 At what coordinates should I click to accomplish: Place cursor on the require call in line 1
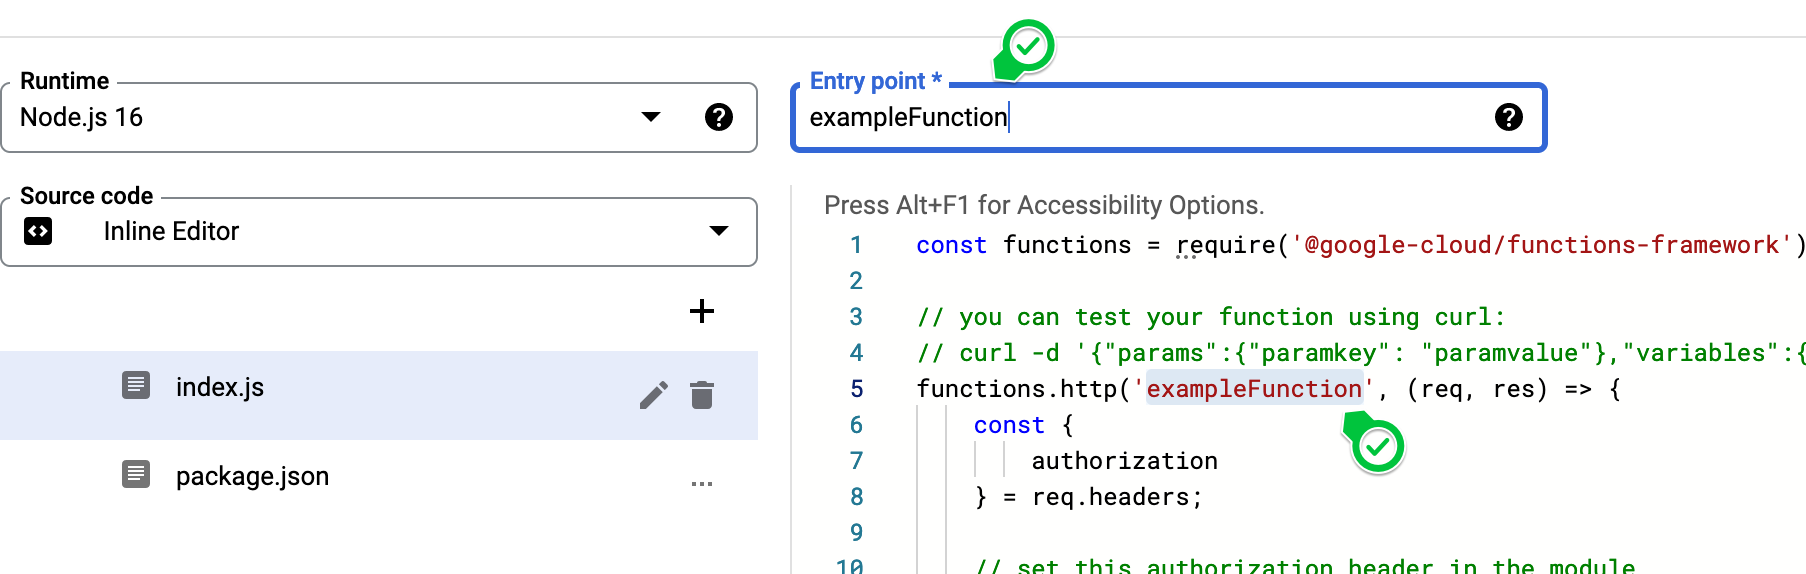(x=1226, y=245)
